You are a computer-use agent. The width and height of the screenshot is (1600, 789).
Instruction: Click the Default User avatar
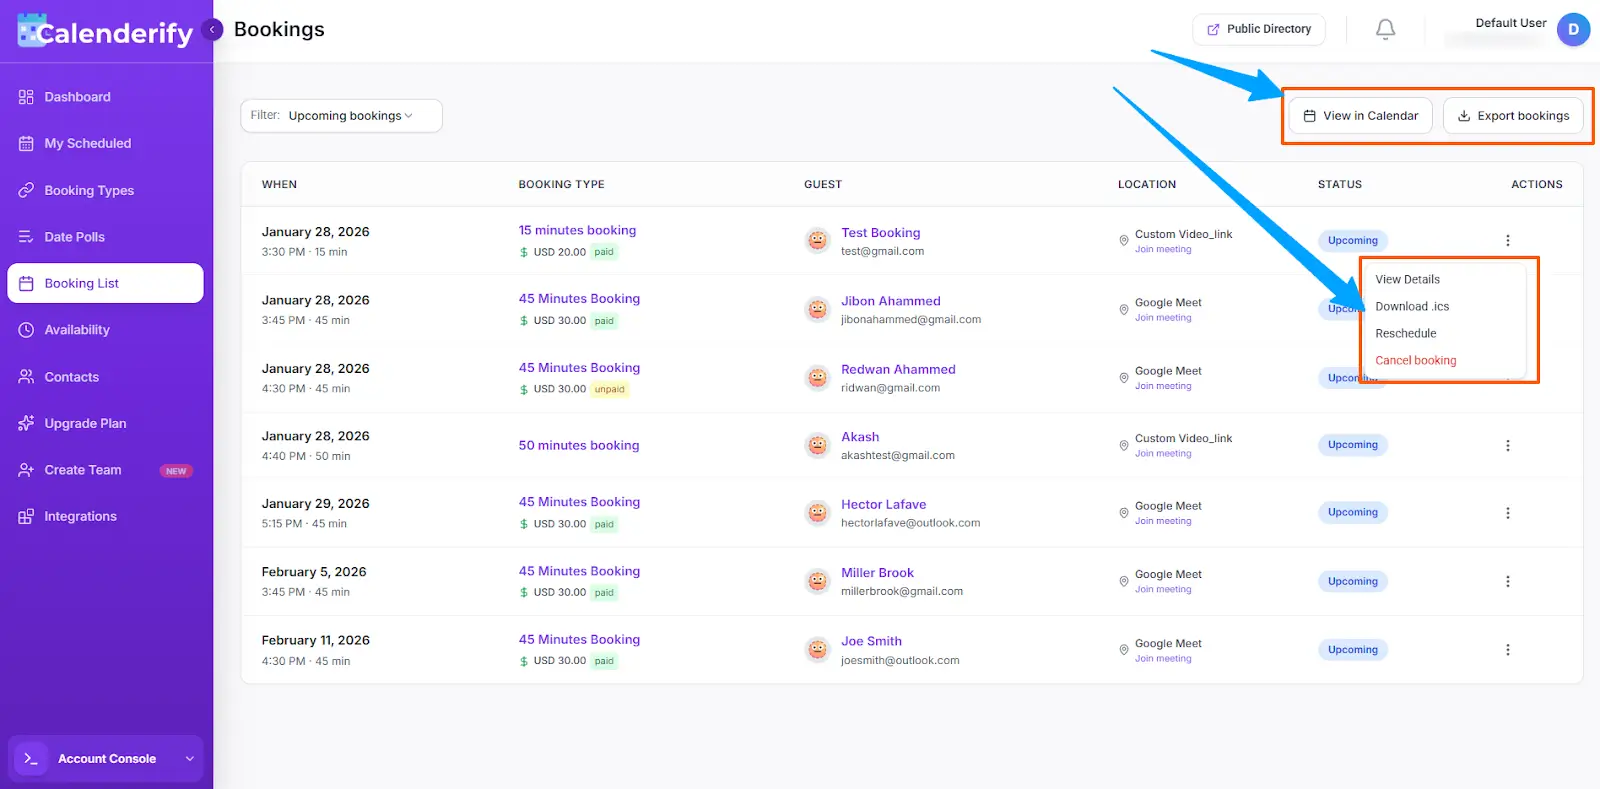click(x=1573, y=30)
